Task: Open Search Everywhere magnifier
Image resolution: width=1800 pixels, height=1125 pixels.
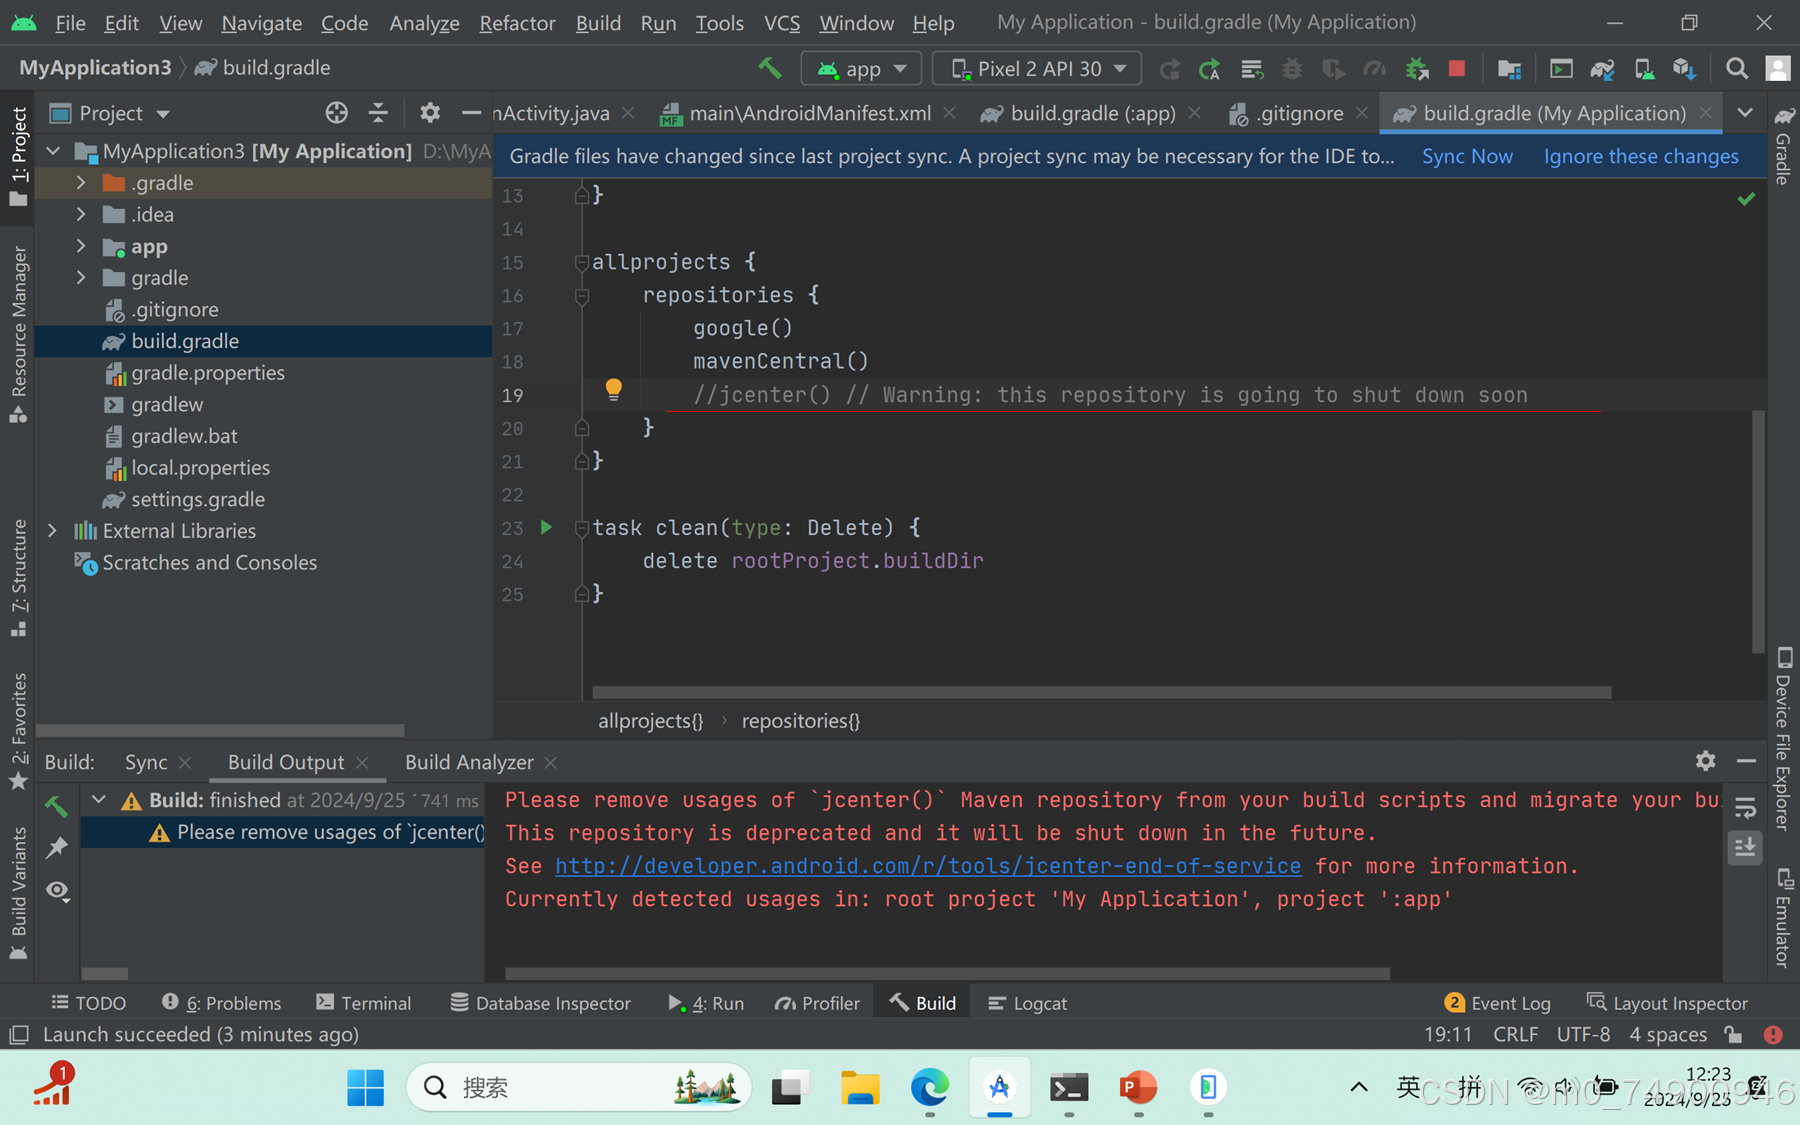Action: 1736,68
